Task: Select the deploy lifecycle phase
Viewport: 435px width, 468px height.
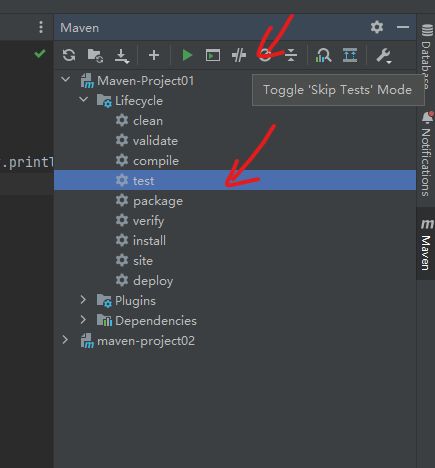Action: [153, 281]
